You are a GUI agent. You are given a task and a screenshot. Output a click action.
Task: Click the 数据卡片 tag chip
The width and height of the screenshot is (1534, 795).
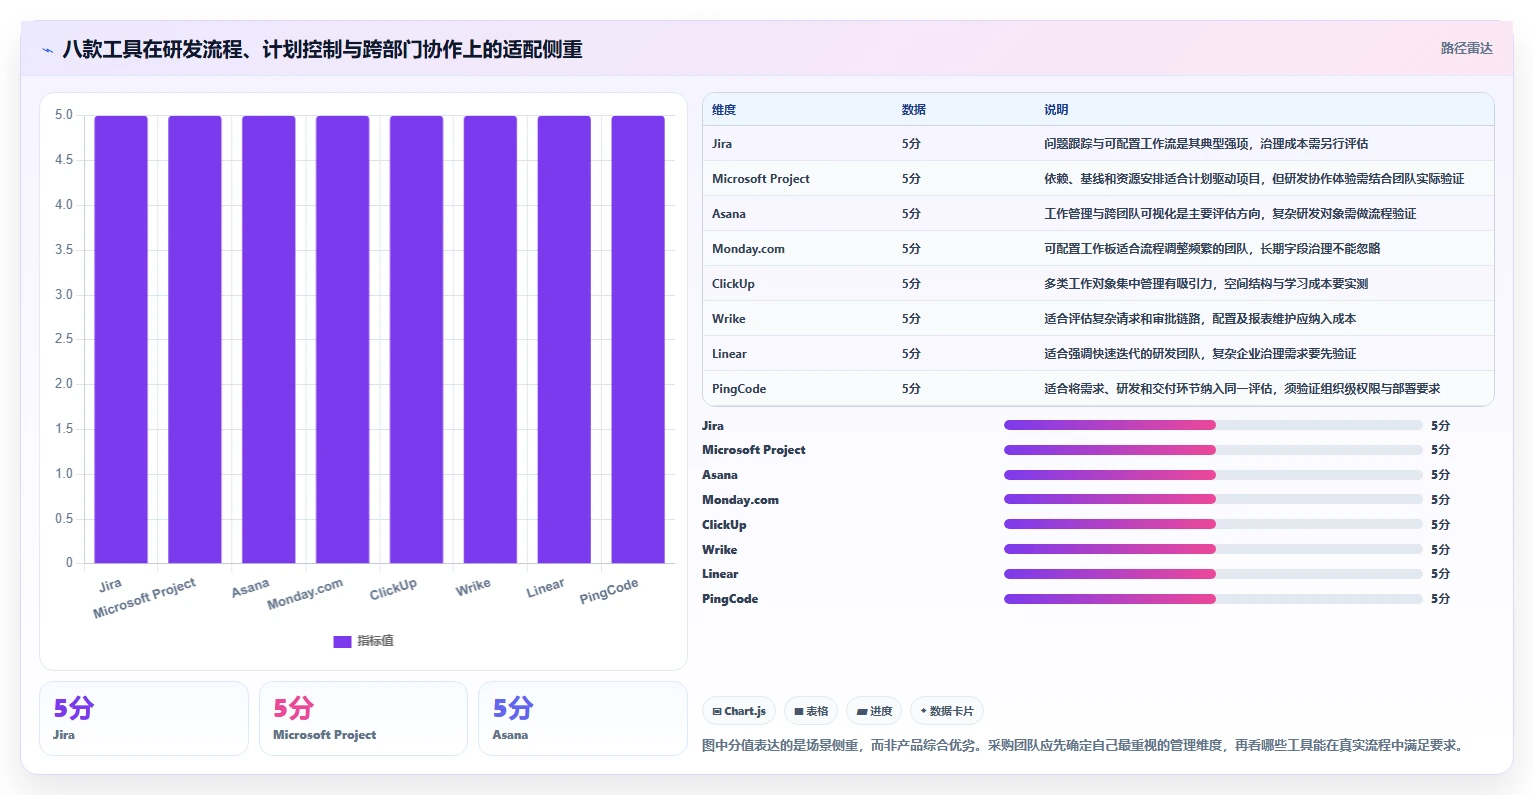pyautogui.click(x=947, y=711)
